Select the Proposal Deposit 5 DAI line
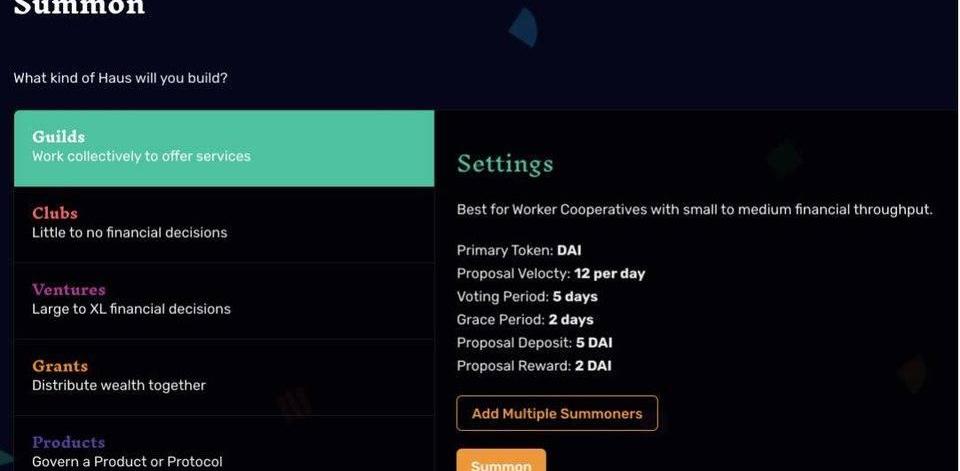This screenshot has height=471, width=960. pos(534,342)
